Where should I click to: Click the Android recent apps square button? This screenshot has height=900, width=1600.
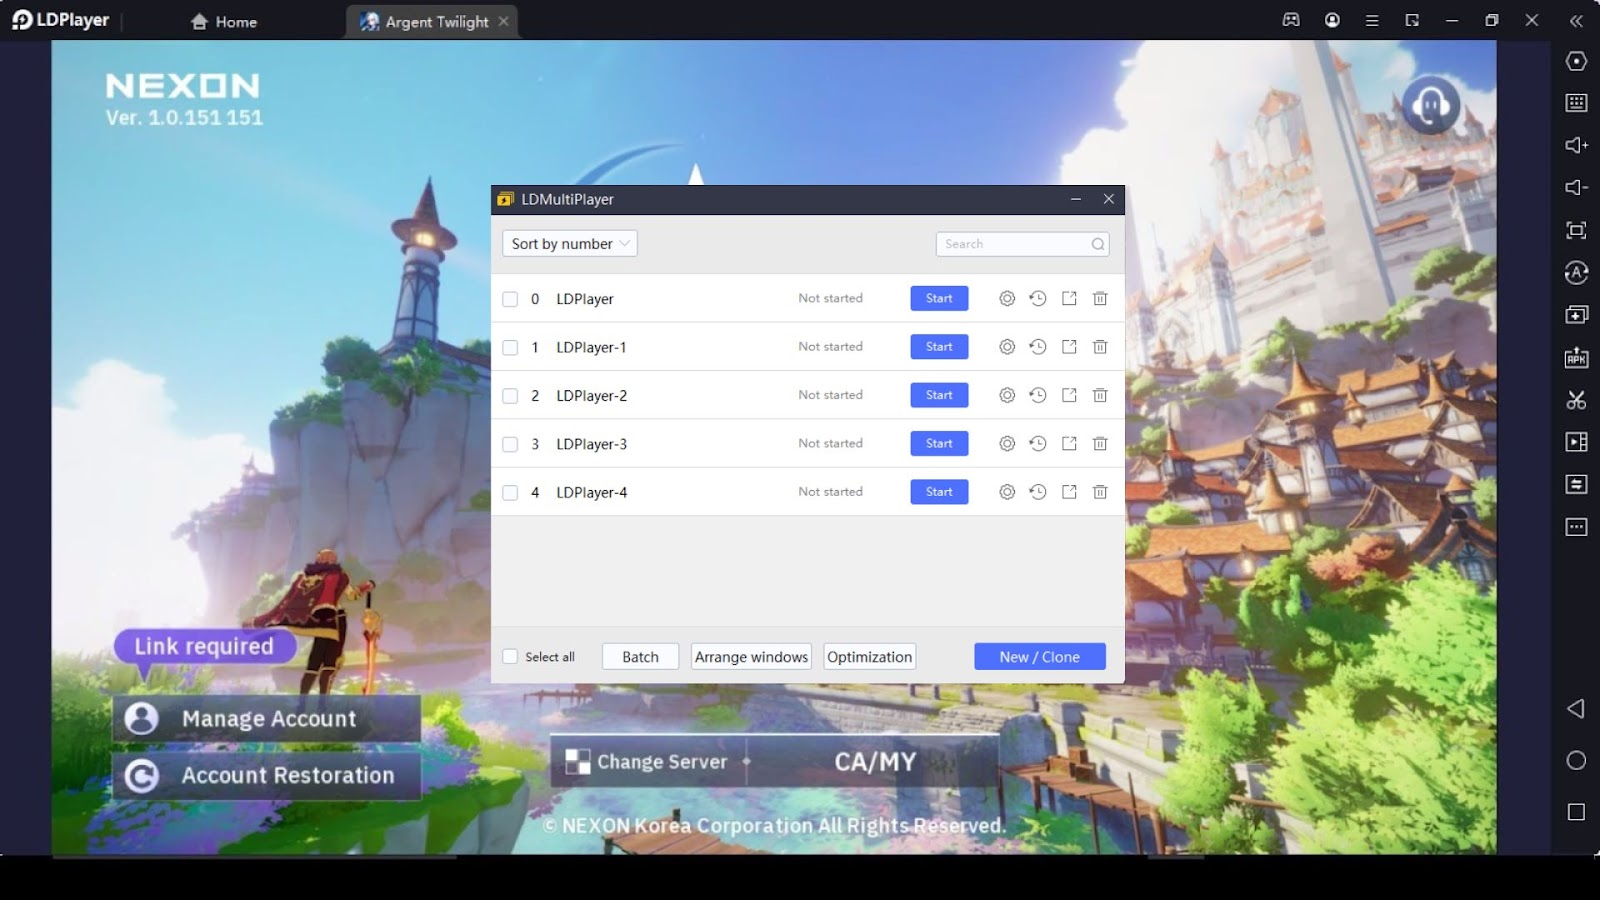pos(1576,812)
